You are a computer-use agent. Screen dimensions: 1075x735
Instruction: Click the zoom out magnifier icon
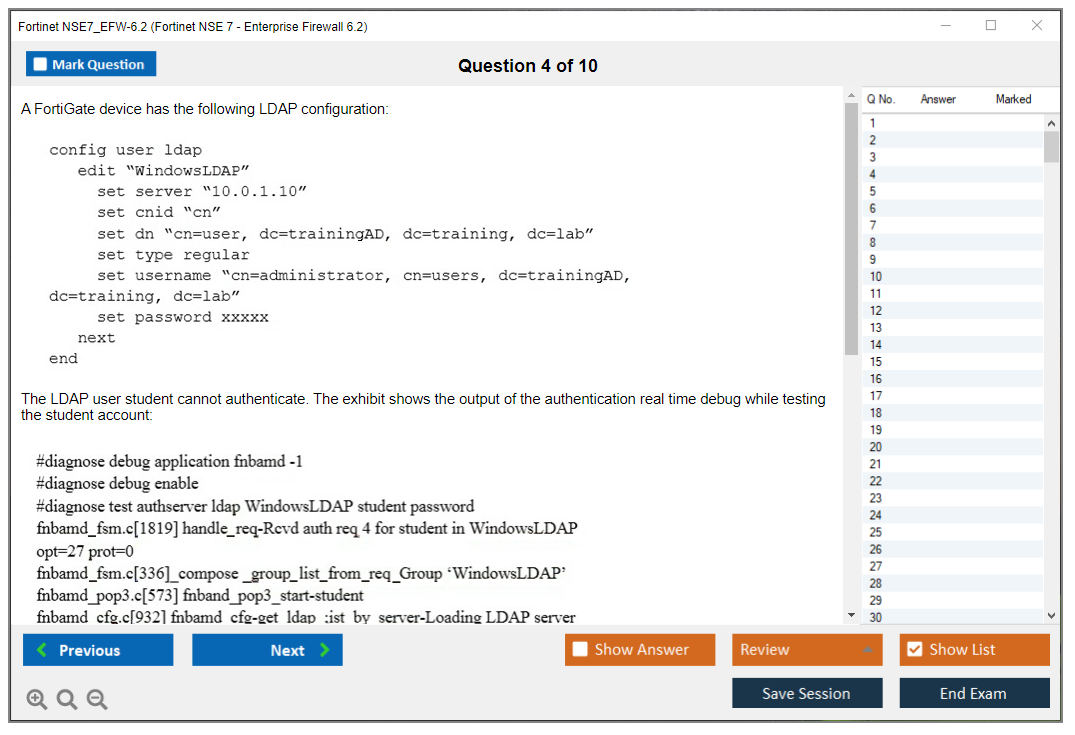tap(97, 700)
